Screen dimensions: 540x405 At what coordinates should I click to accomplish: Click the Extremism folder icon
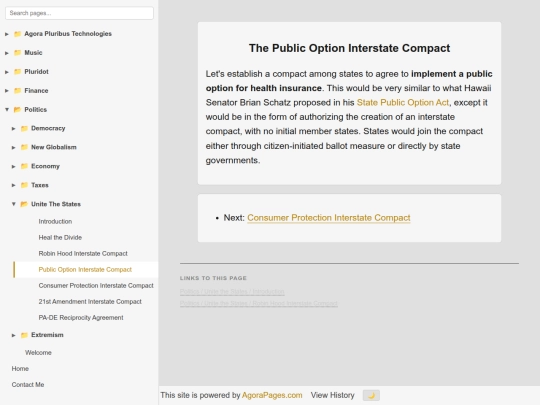pos(24,335)
